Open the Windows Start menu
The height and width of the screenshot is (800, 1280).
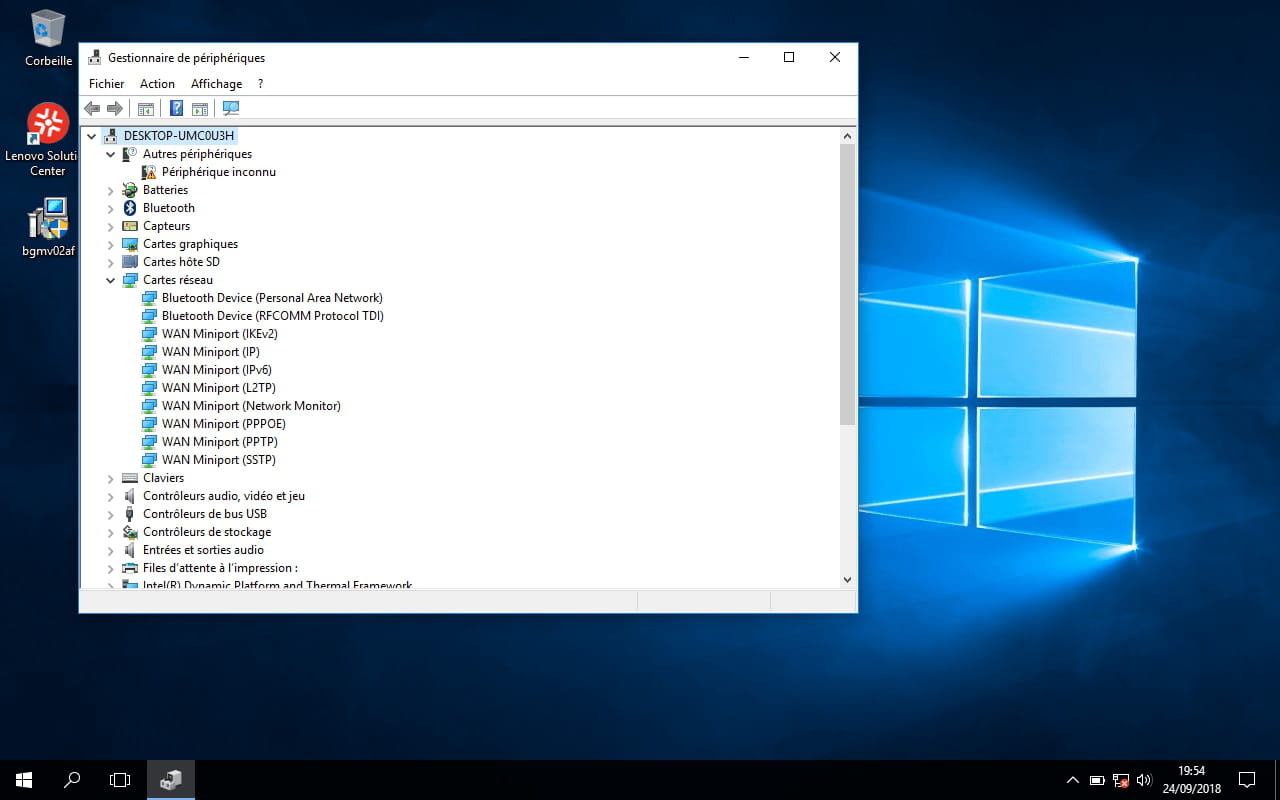(24, 780)
